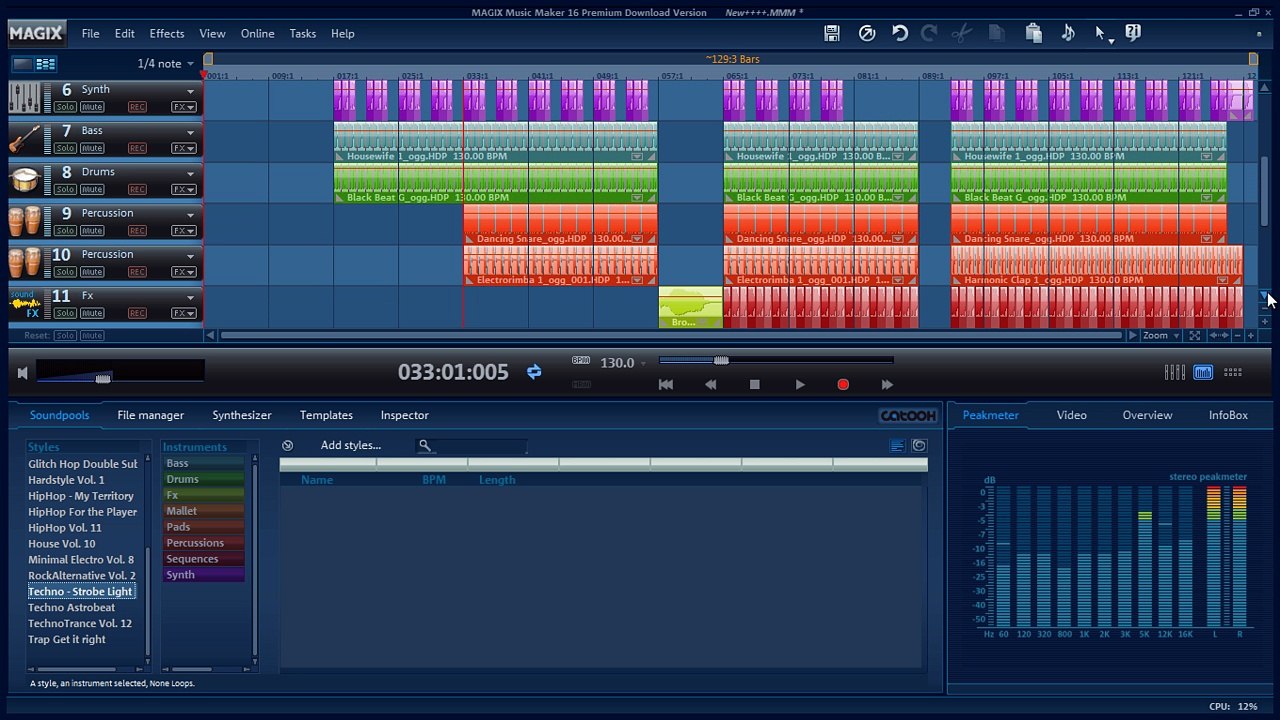1280x720 pixels.
Task: Click the snare drum icon on track 8
Action: [x=25, y=180]
